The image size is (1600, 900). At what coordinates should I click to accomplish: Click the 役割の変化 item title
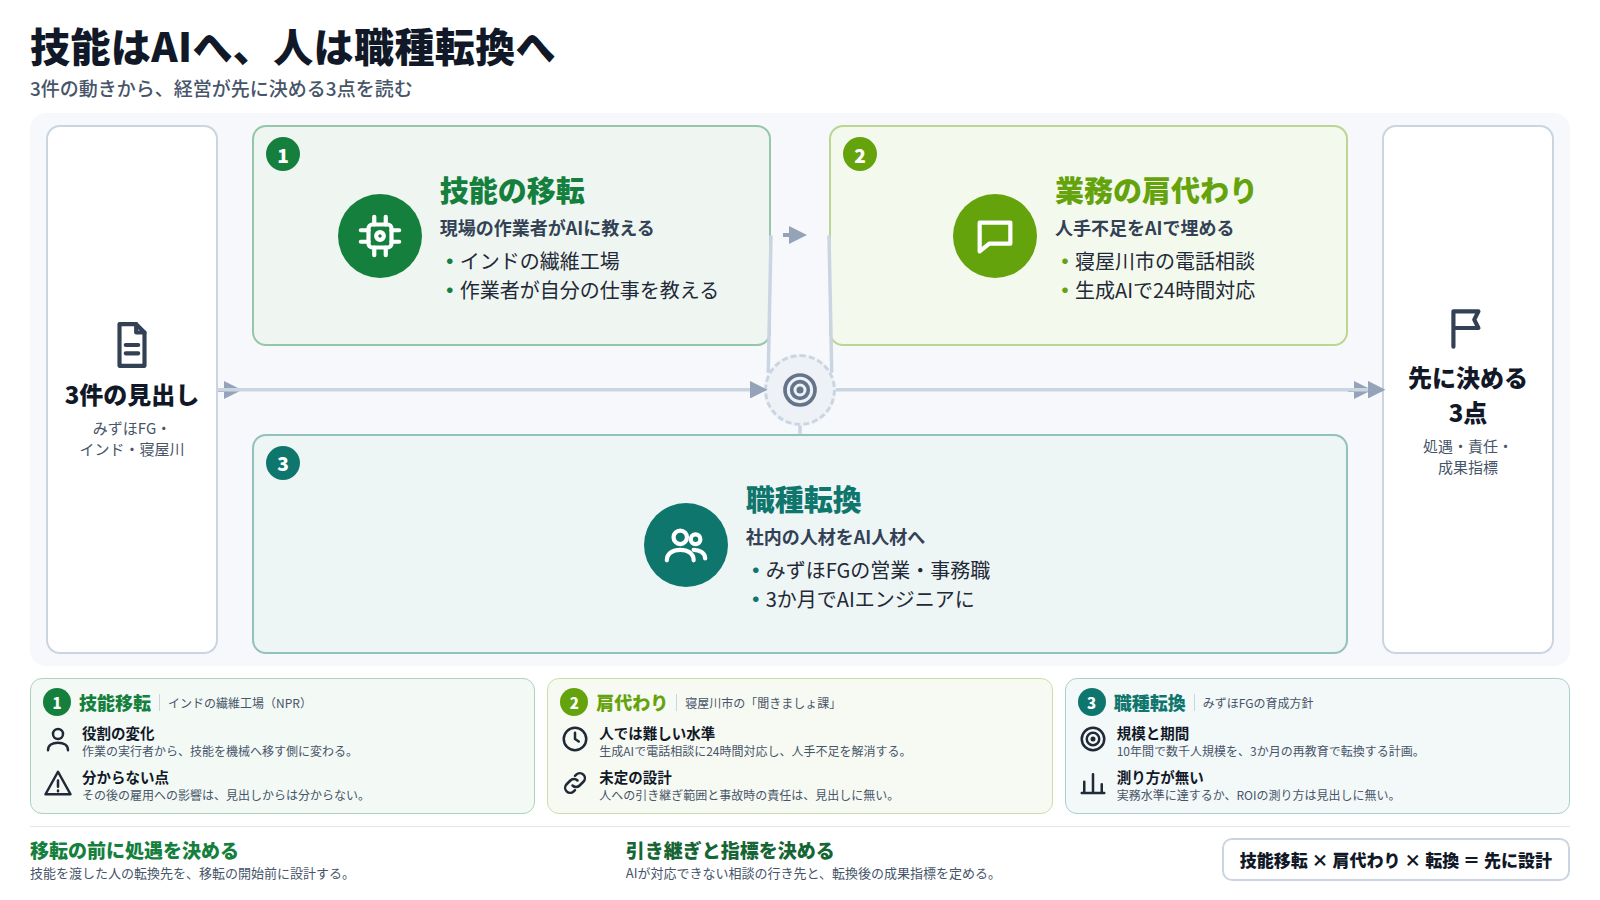(118, 733)
